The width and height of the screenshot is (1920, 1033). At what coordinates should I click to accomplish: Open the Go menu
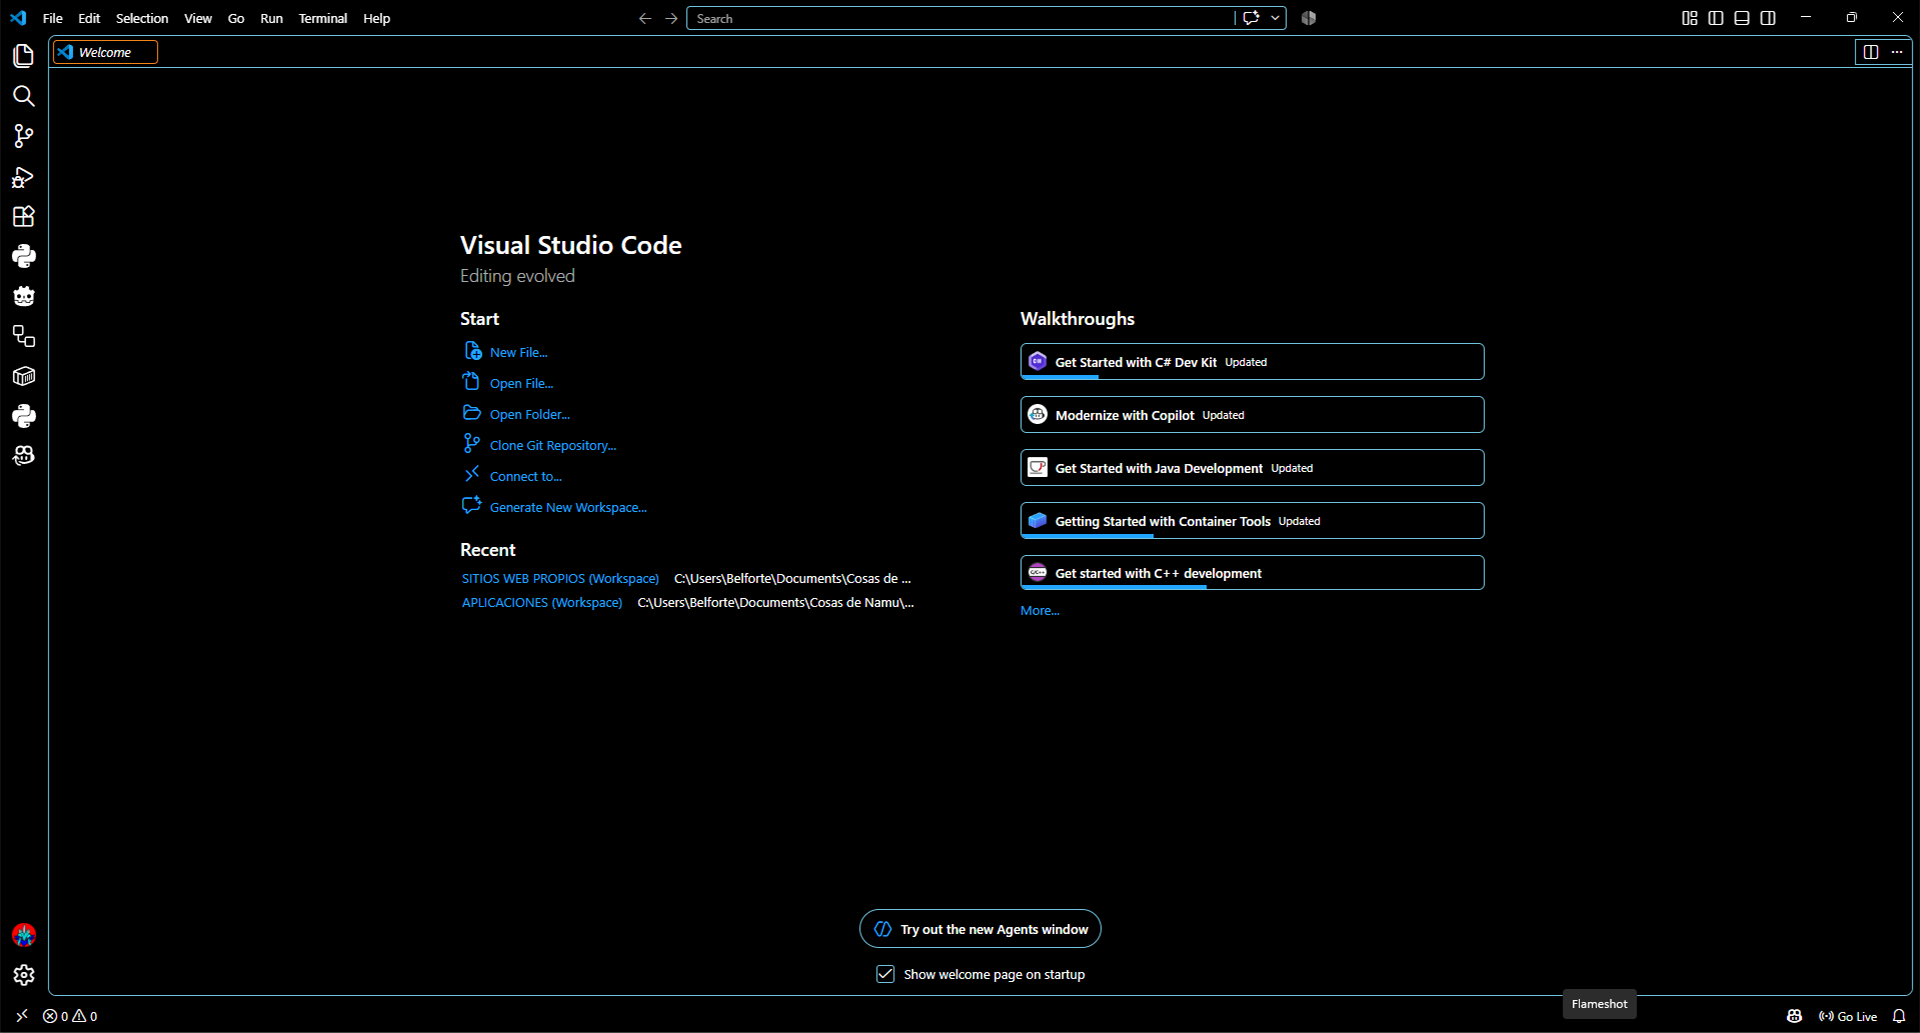click(236, 18)
